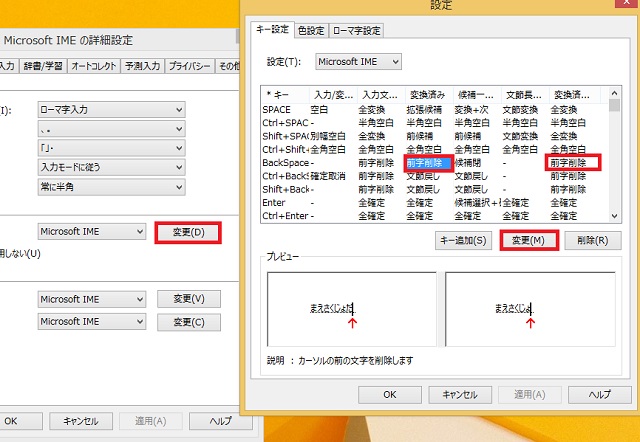Click the 変換済み column header

pyautogui.click(x=428, y=94)
